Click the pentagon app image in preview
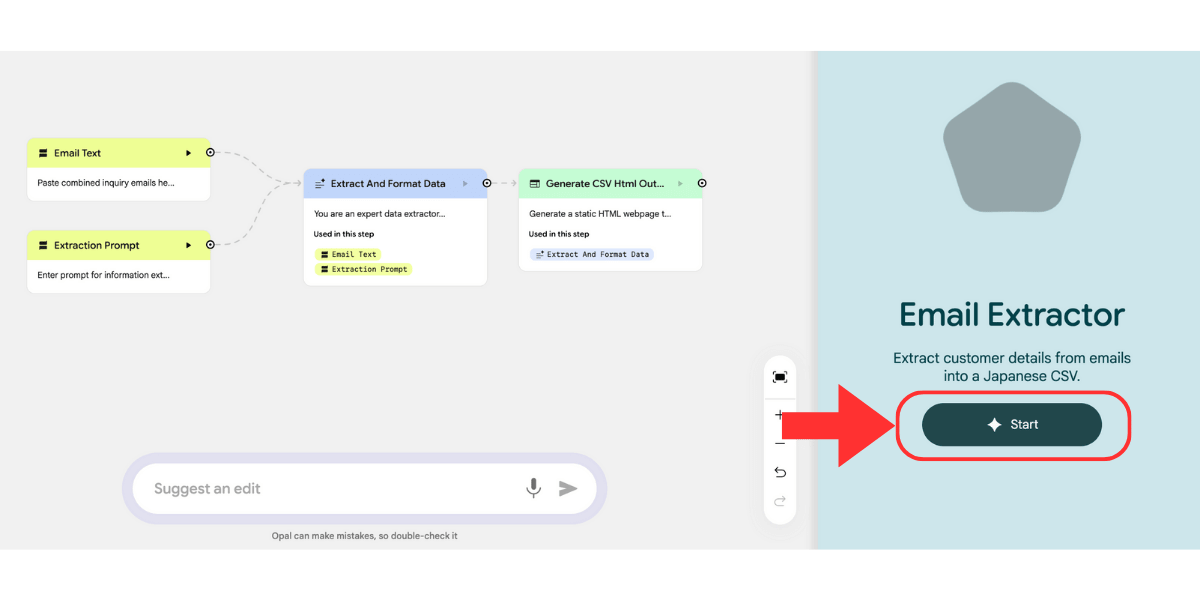This screenshot has width=1200, height=600. (x=1011, y=148)
